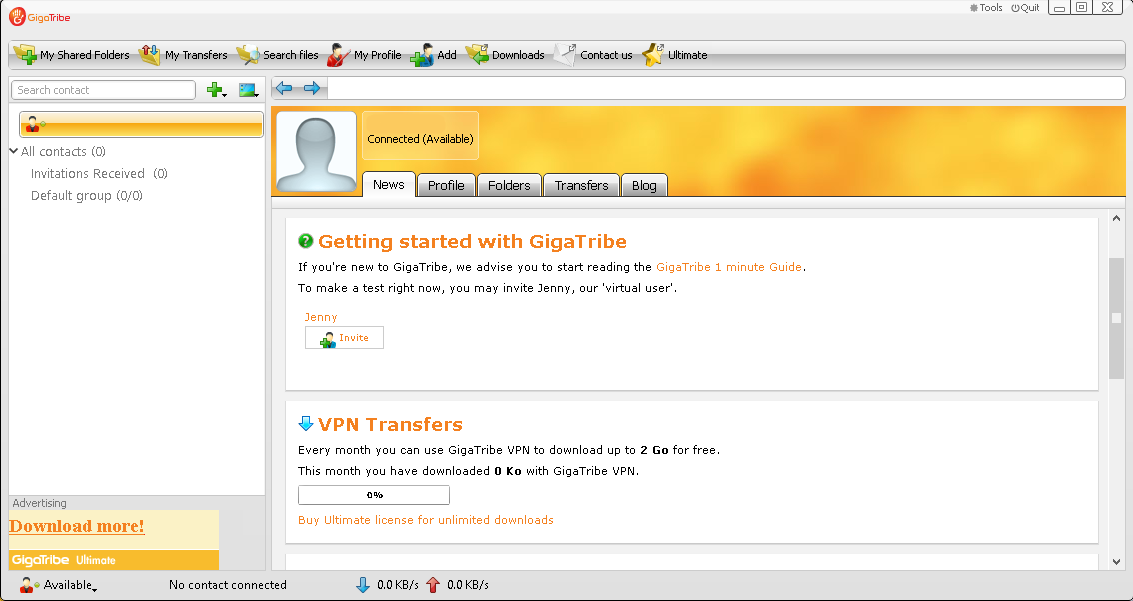Open My Profile from the toolbar
This screenshot has height=601, width=1133.
[364, 55]
